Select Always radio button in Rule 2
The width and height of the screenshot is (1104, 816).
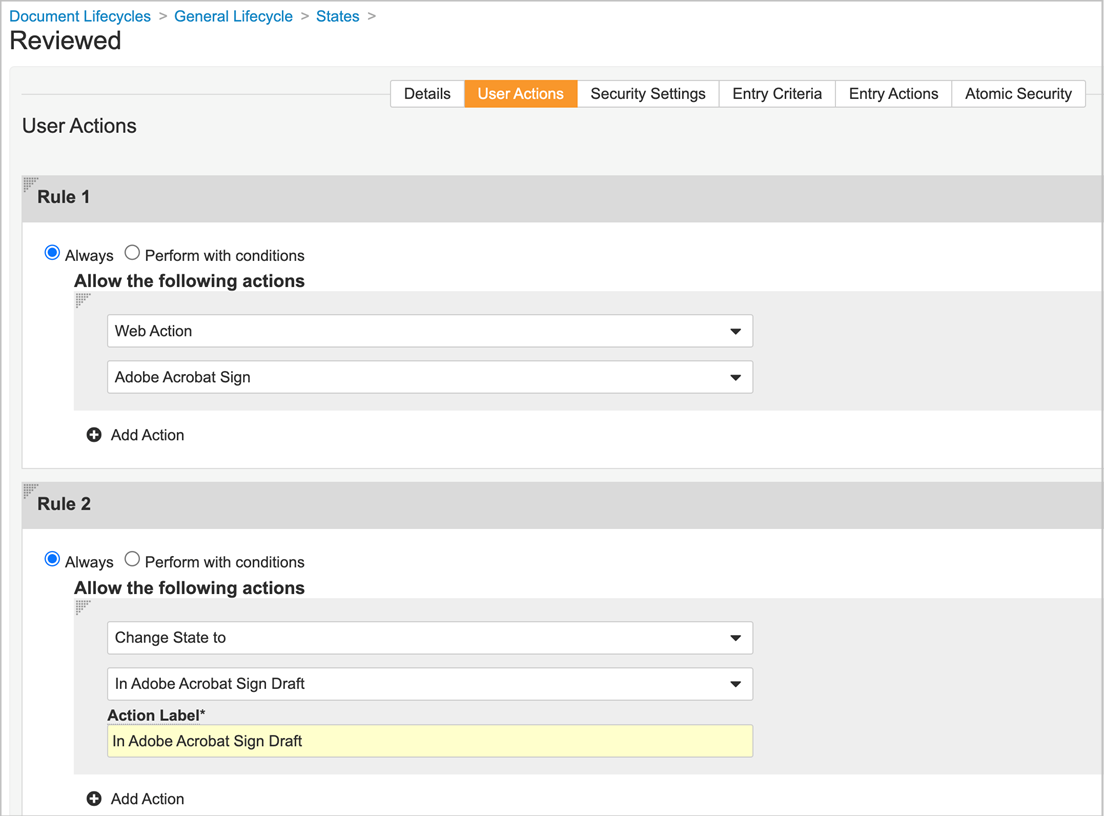click(52, 560)
